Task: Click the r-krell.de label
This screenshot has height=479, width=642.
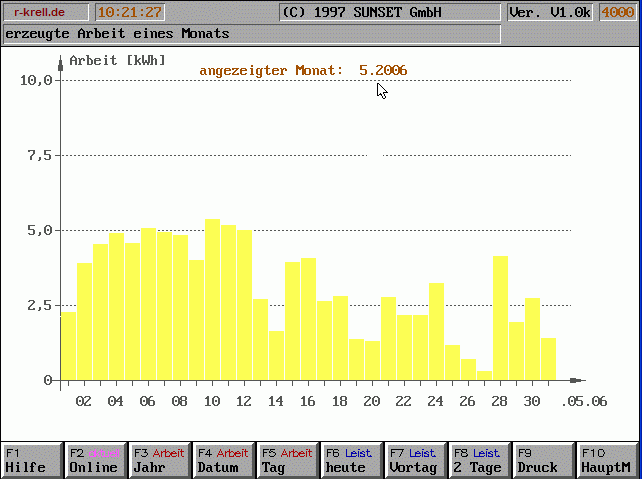Action: click(45, 12)
